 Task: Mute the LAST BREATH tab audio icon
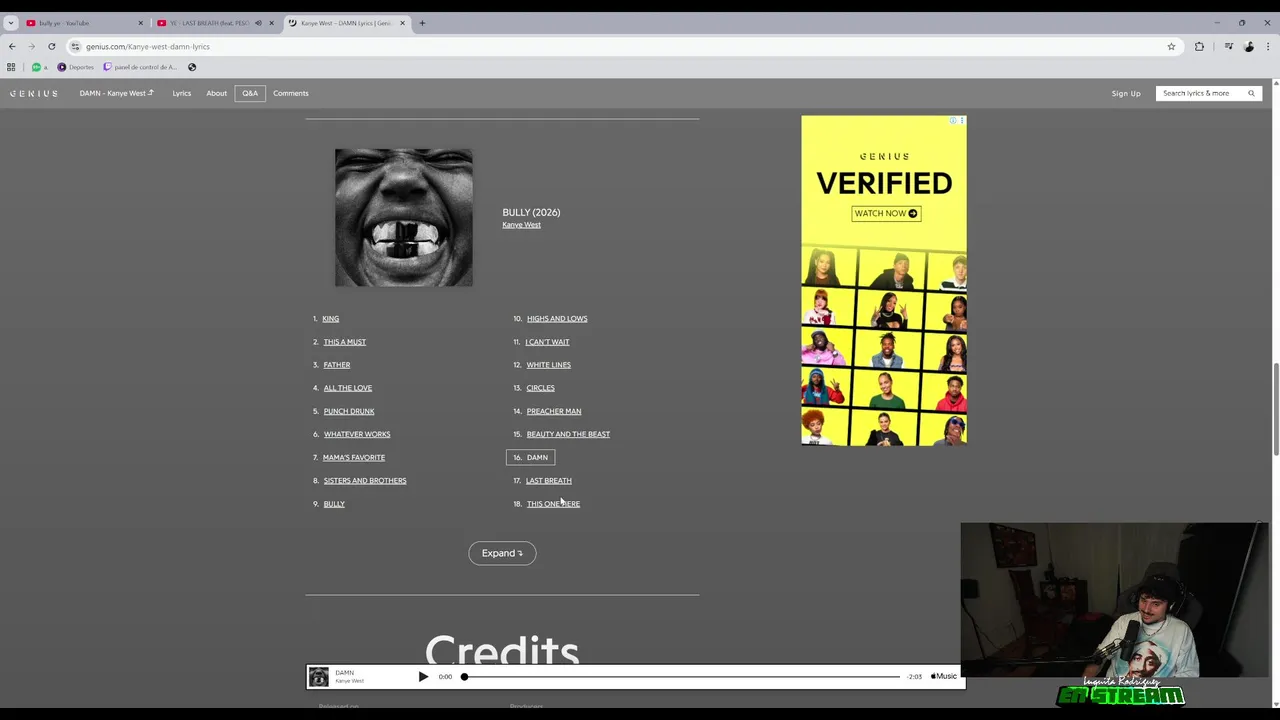pos(258,23)
